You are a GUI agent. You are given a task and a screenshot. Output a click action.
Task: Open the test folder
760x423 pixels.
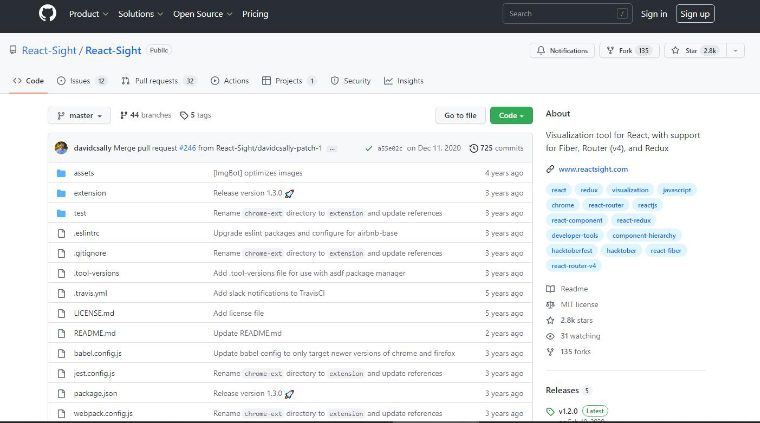click(80, 213)
